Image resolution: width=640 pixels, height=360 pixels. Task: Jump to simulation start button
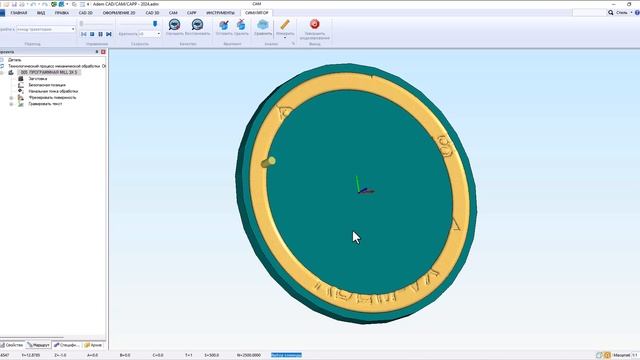84,34
